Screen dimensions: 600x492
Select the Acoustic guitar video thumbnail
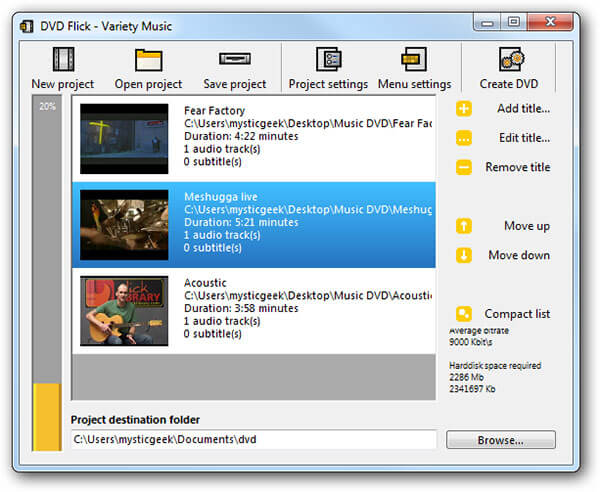pyautogui.click(x=124, y=311)
